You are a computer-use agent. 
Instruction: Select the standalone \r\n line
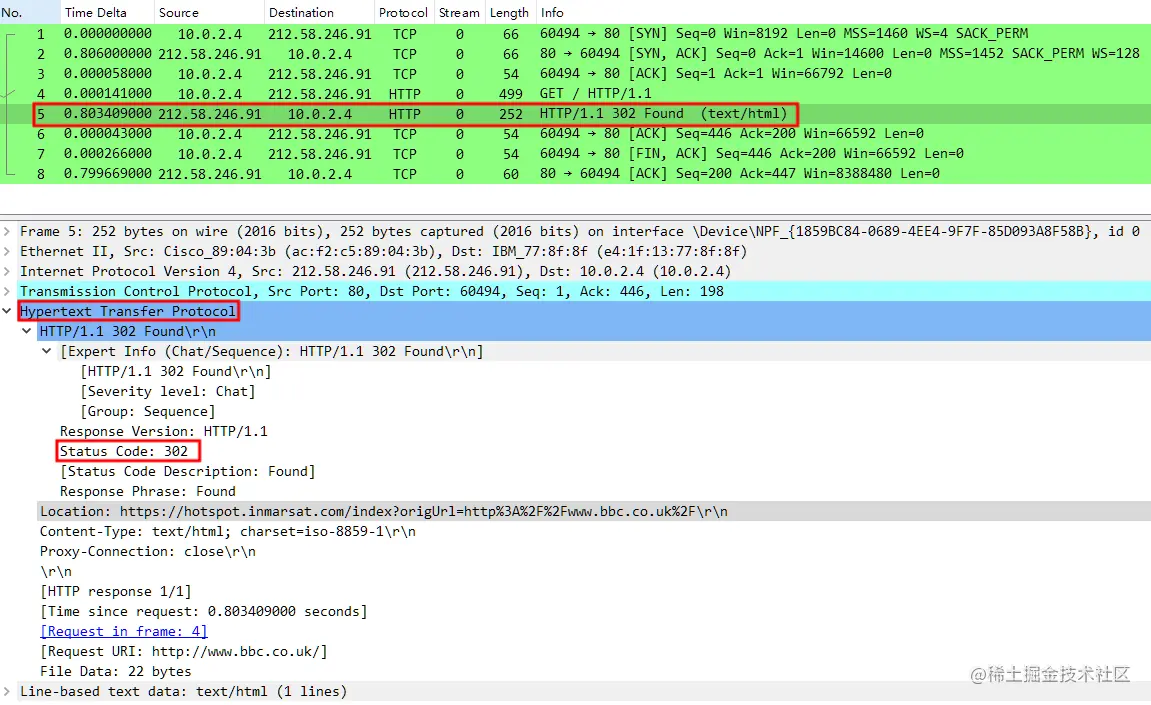pyautogui.click(x=56, y=571)
